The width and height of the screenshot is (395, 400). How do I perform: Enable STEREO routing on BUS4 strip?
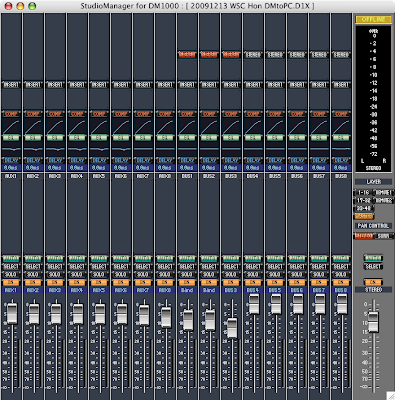[x=253, y=55]
